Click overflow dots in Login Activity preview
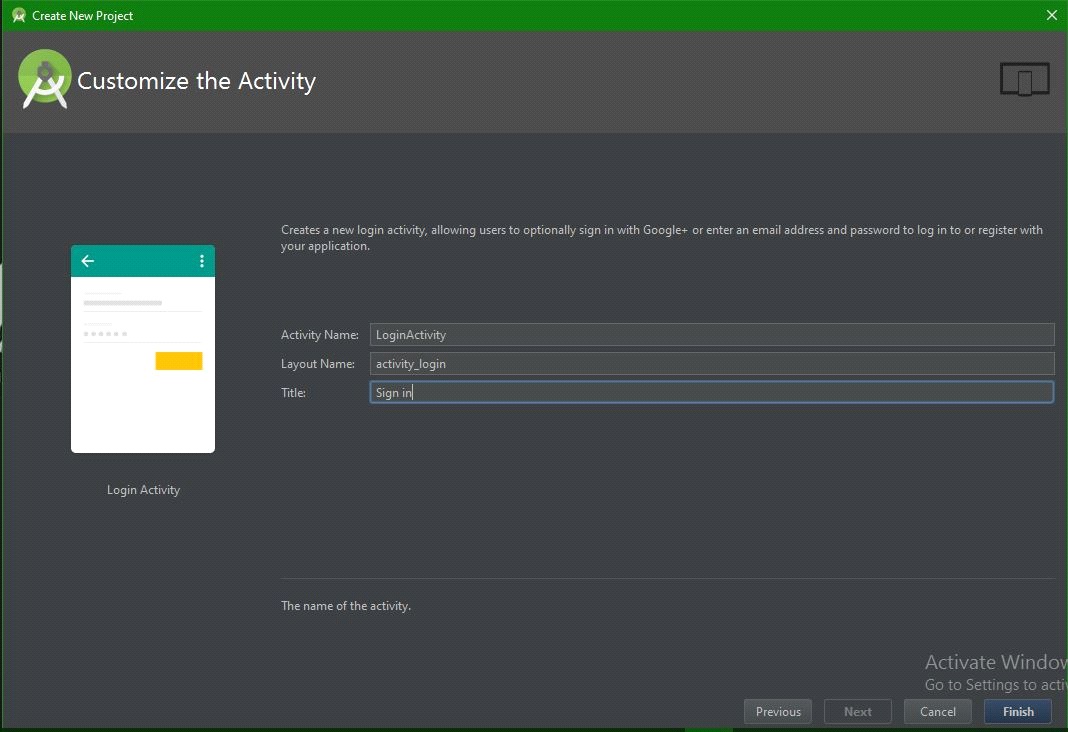 [202, 261]
